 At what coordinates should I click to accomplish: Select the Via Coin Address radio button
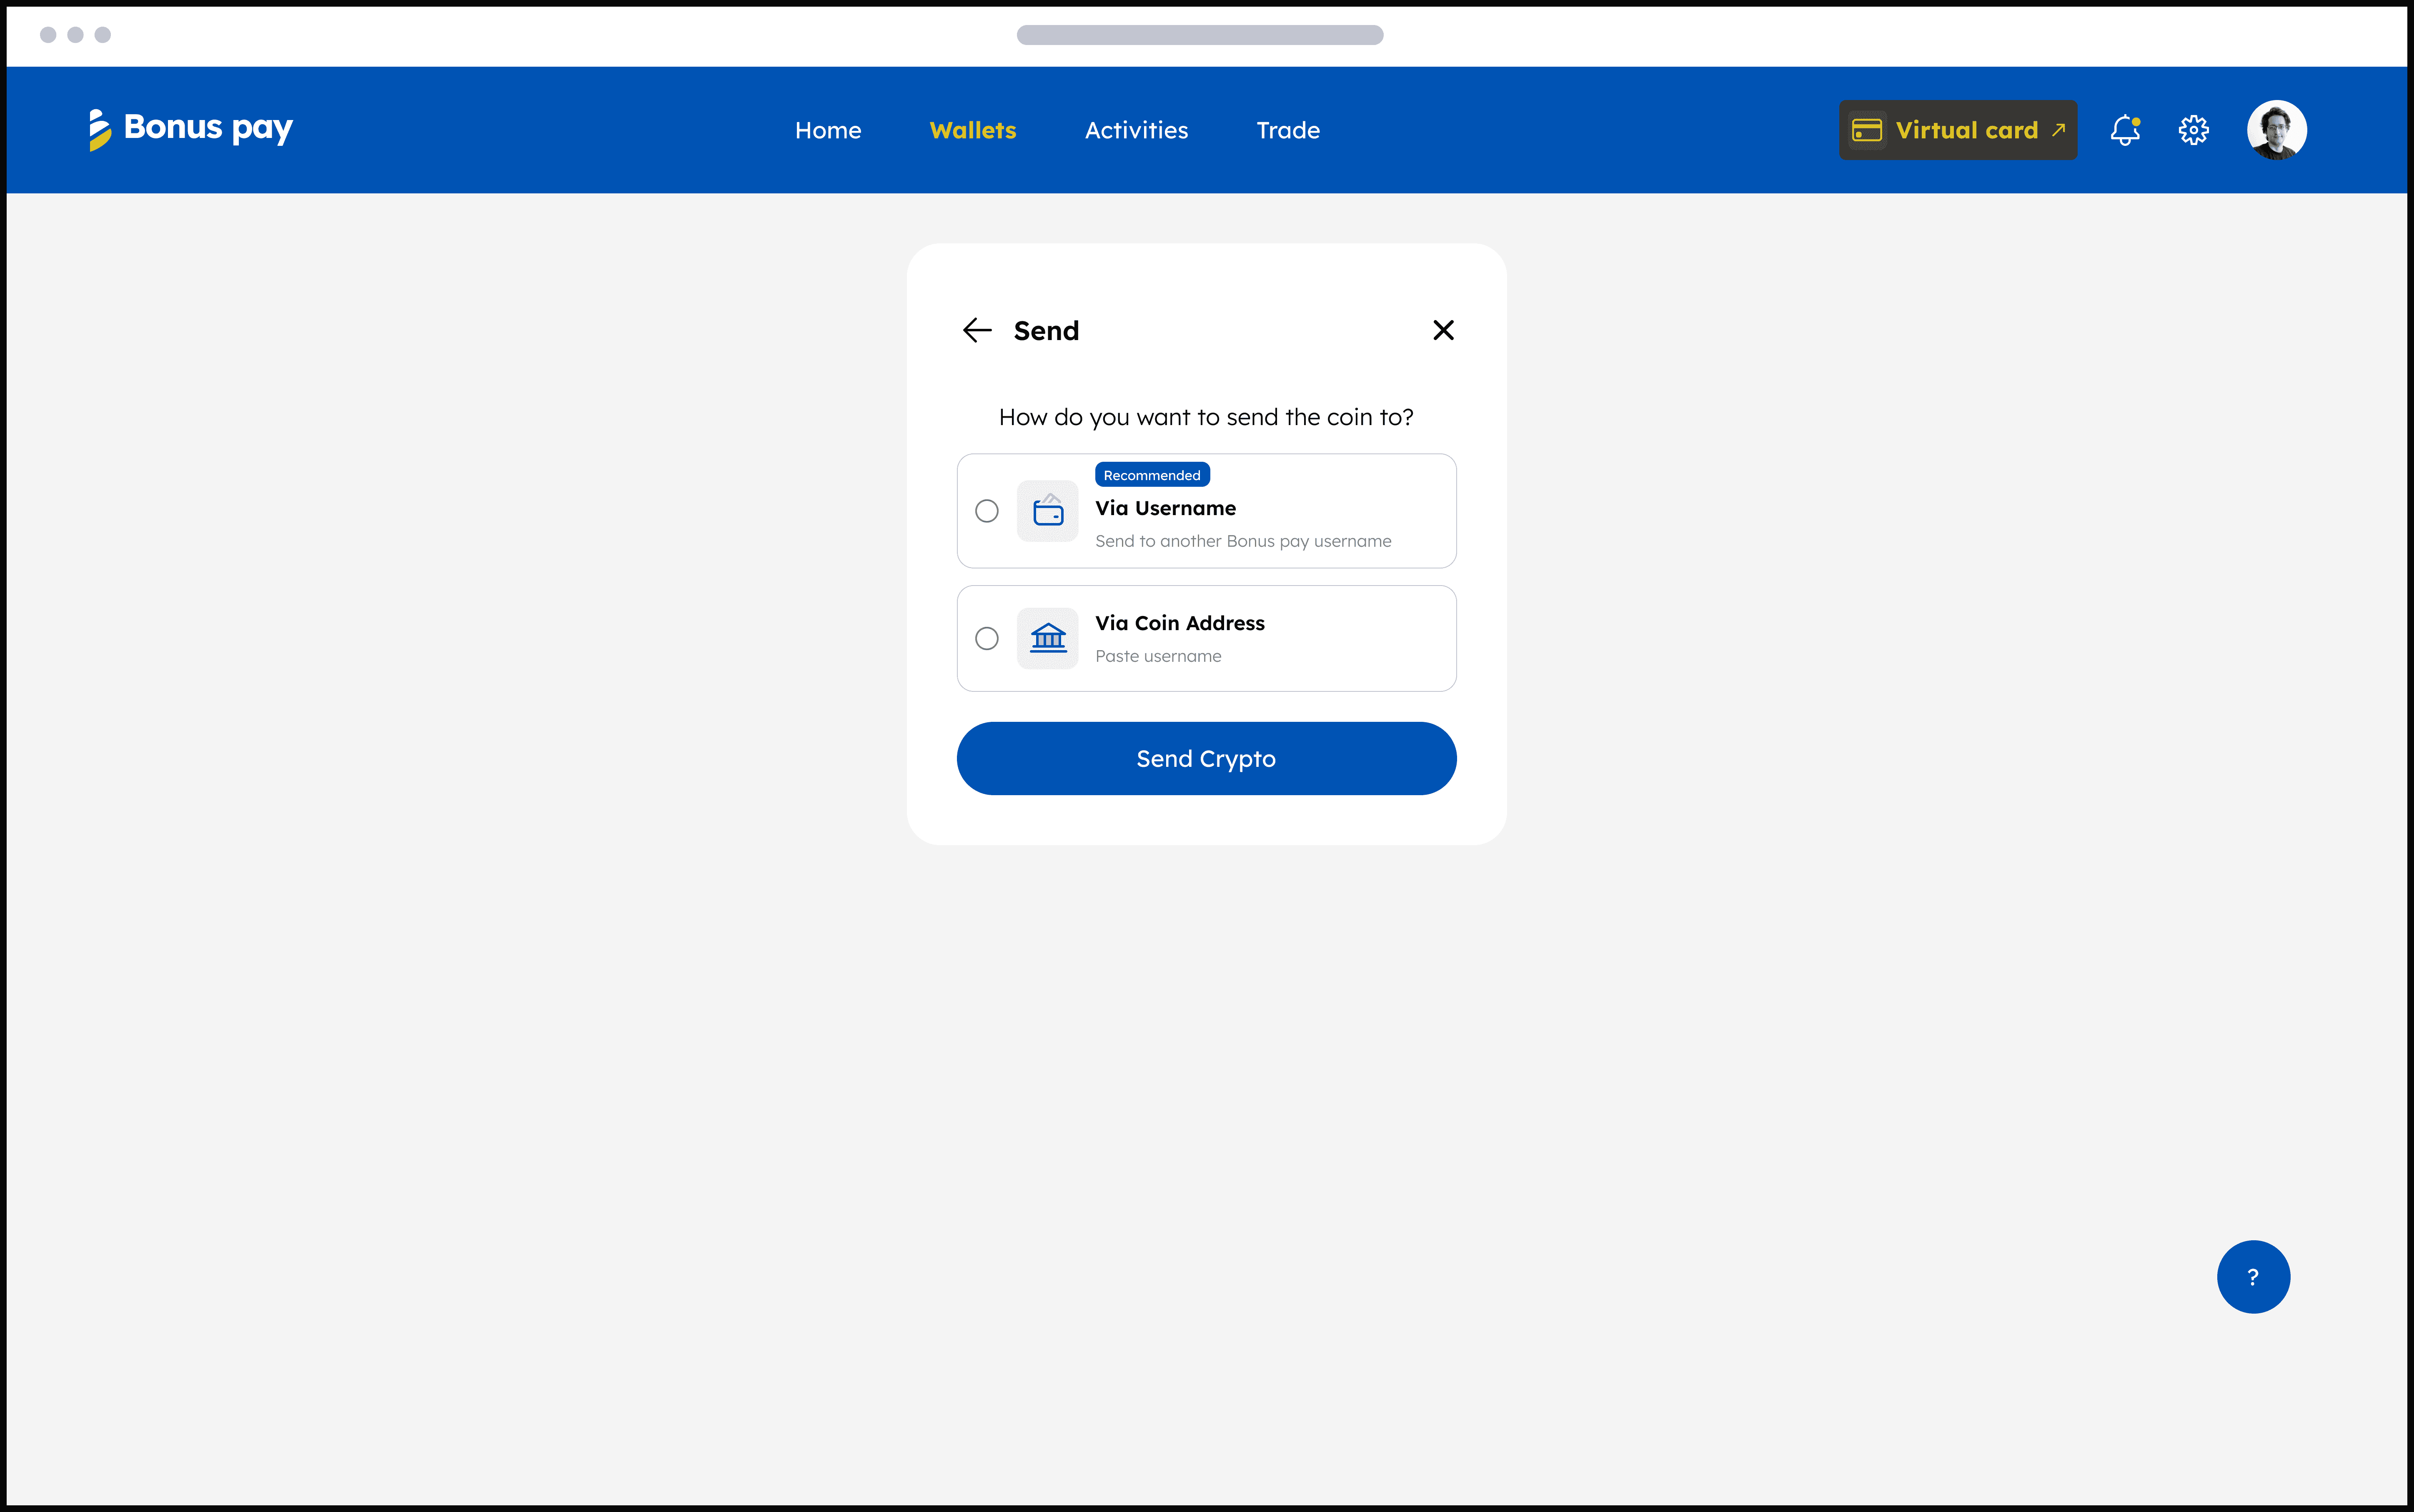coord(987,638)
